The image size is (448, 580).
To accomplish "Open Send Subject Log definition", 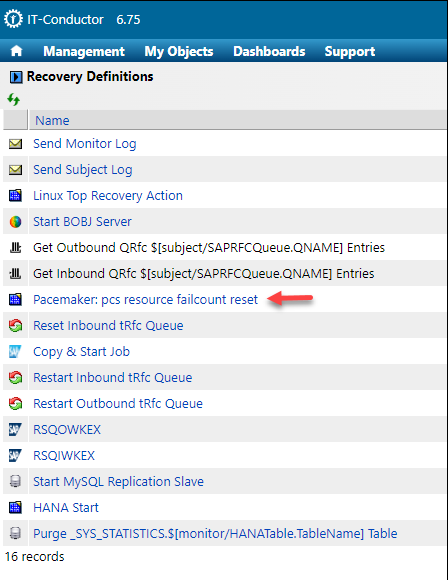I will click(x=82, y=170).
